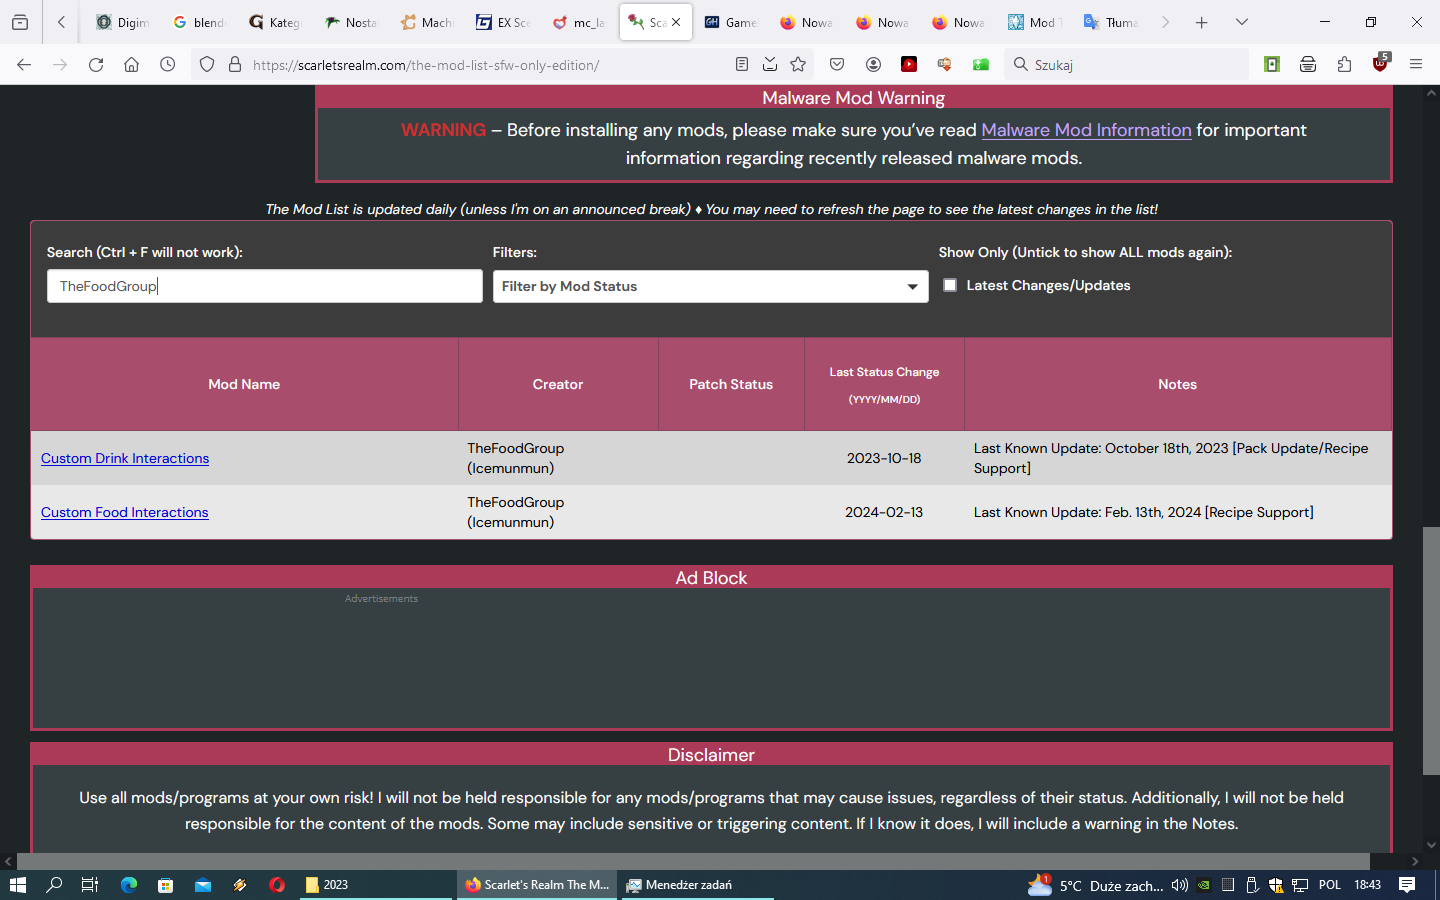Switch to the Game tab

point(731,22)
